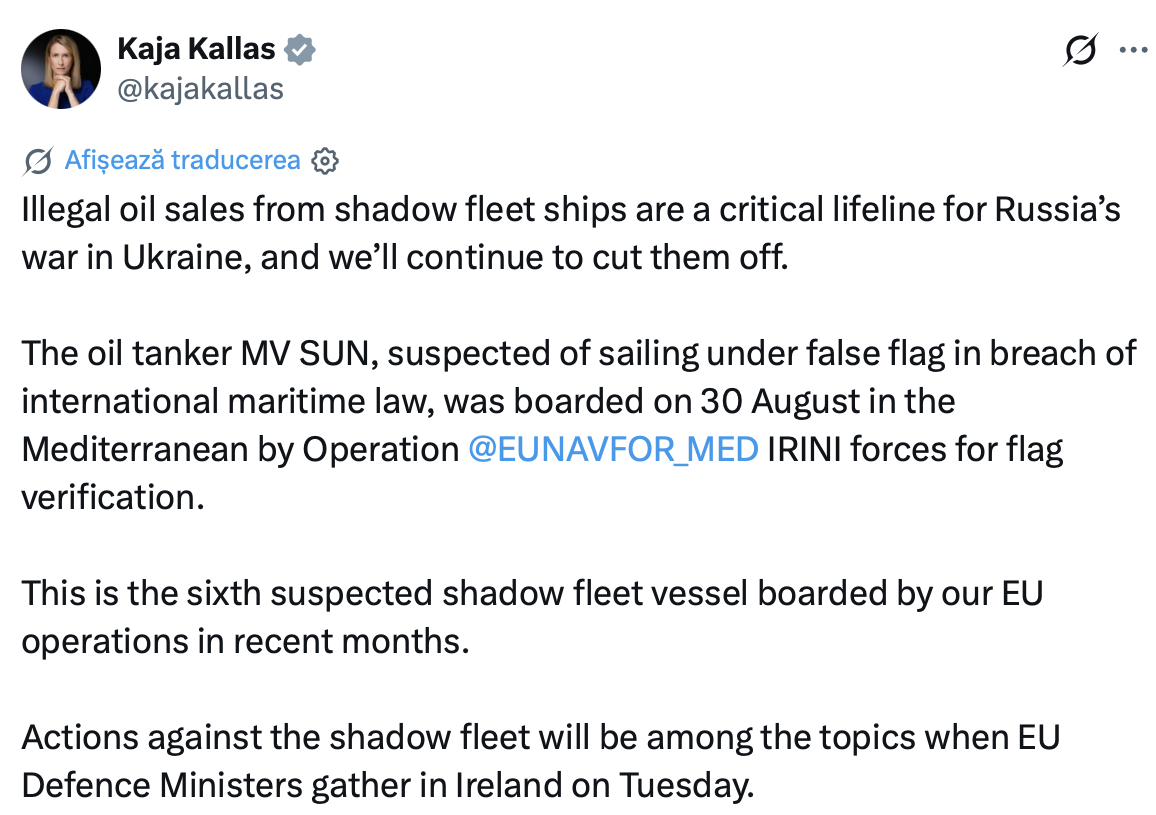Image resolution: width=1156 pixels, height=815 pixels.
Task: Open the three-dot more options menu
Action: click(1133, 50)
